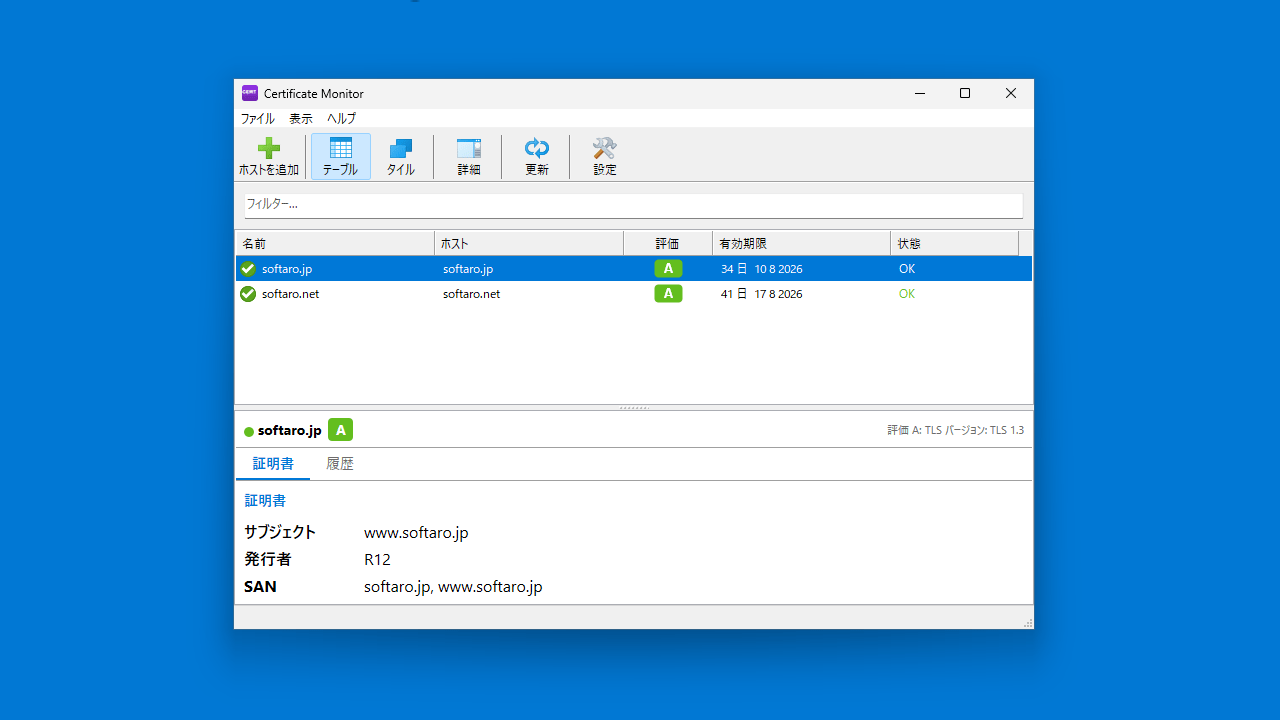Open Settings (設定) tools icon

tap(605, 148)
